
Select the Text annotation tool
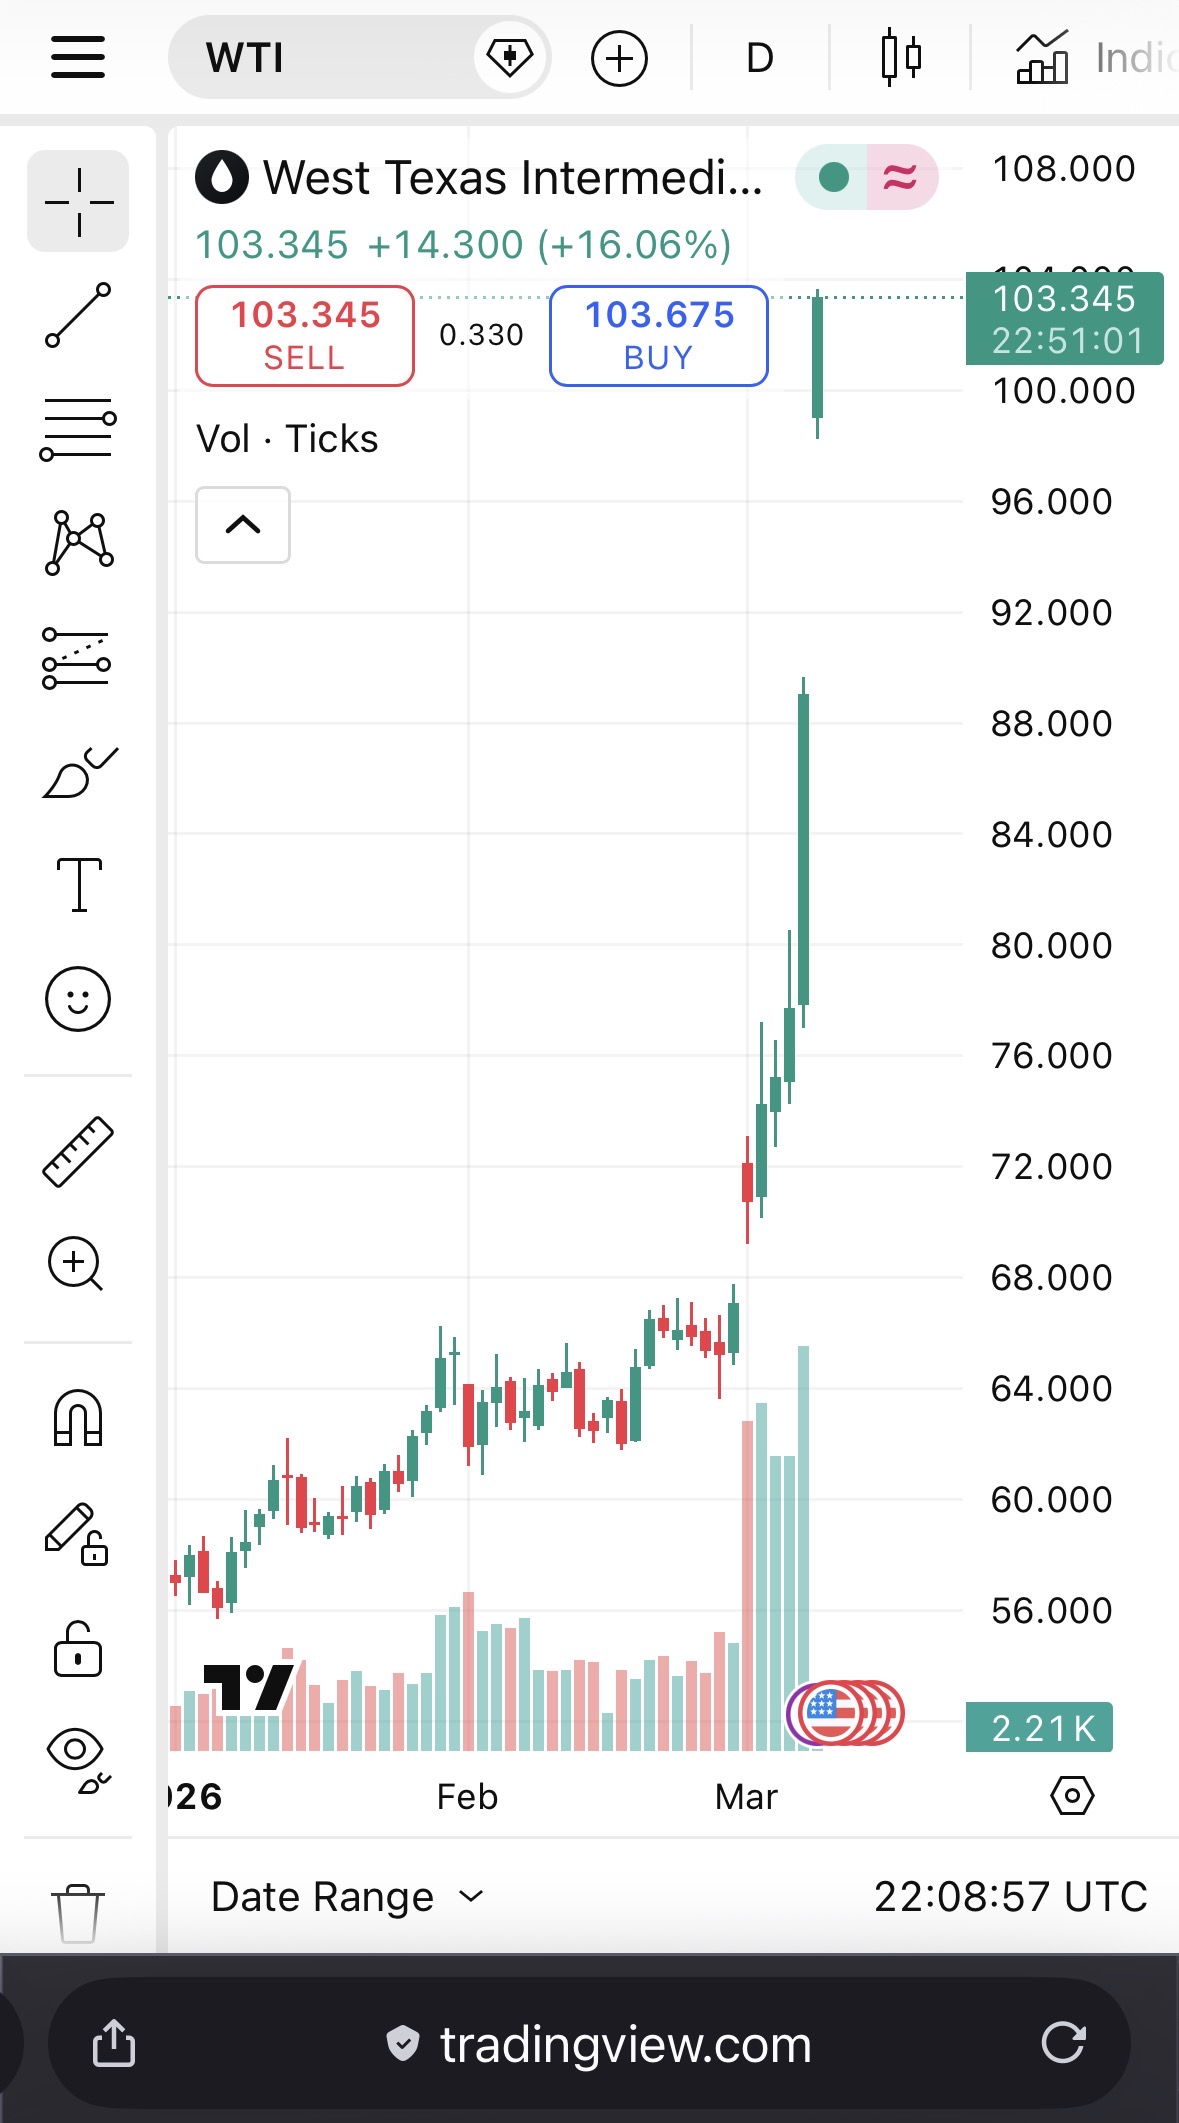(x=79, y=885)
